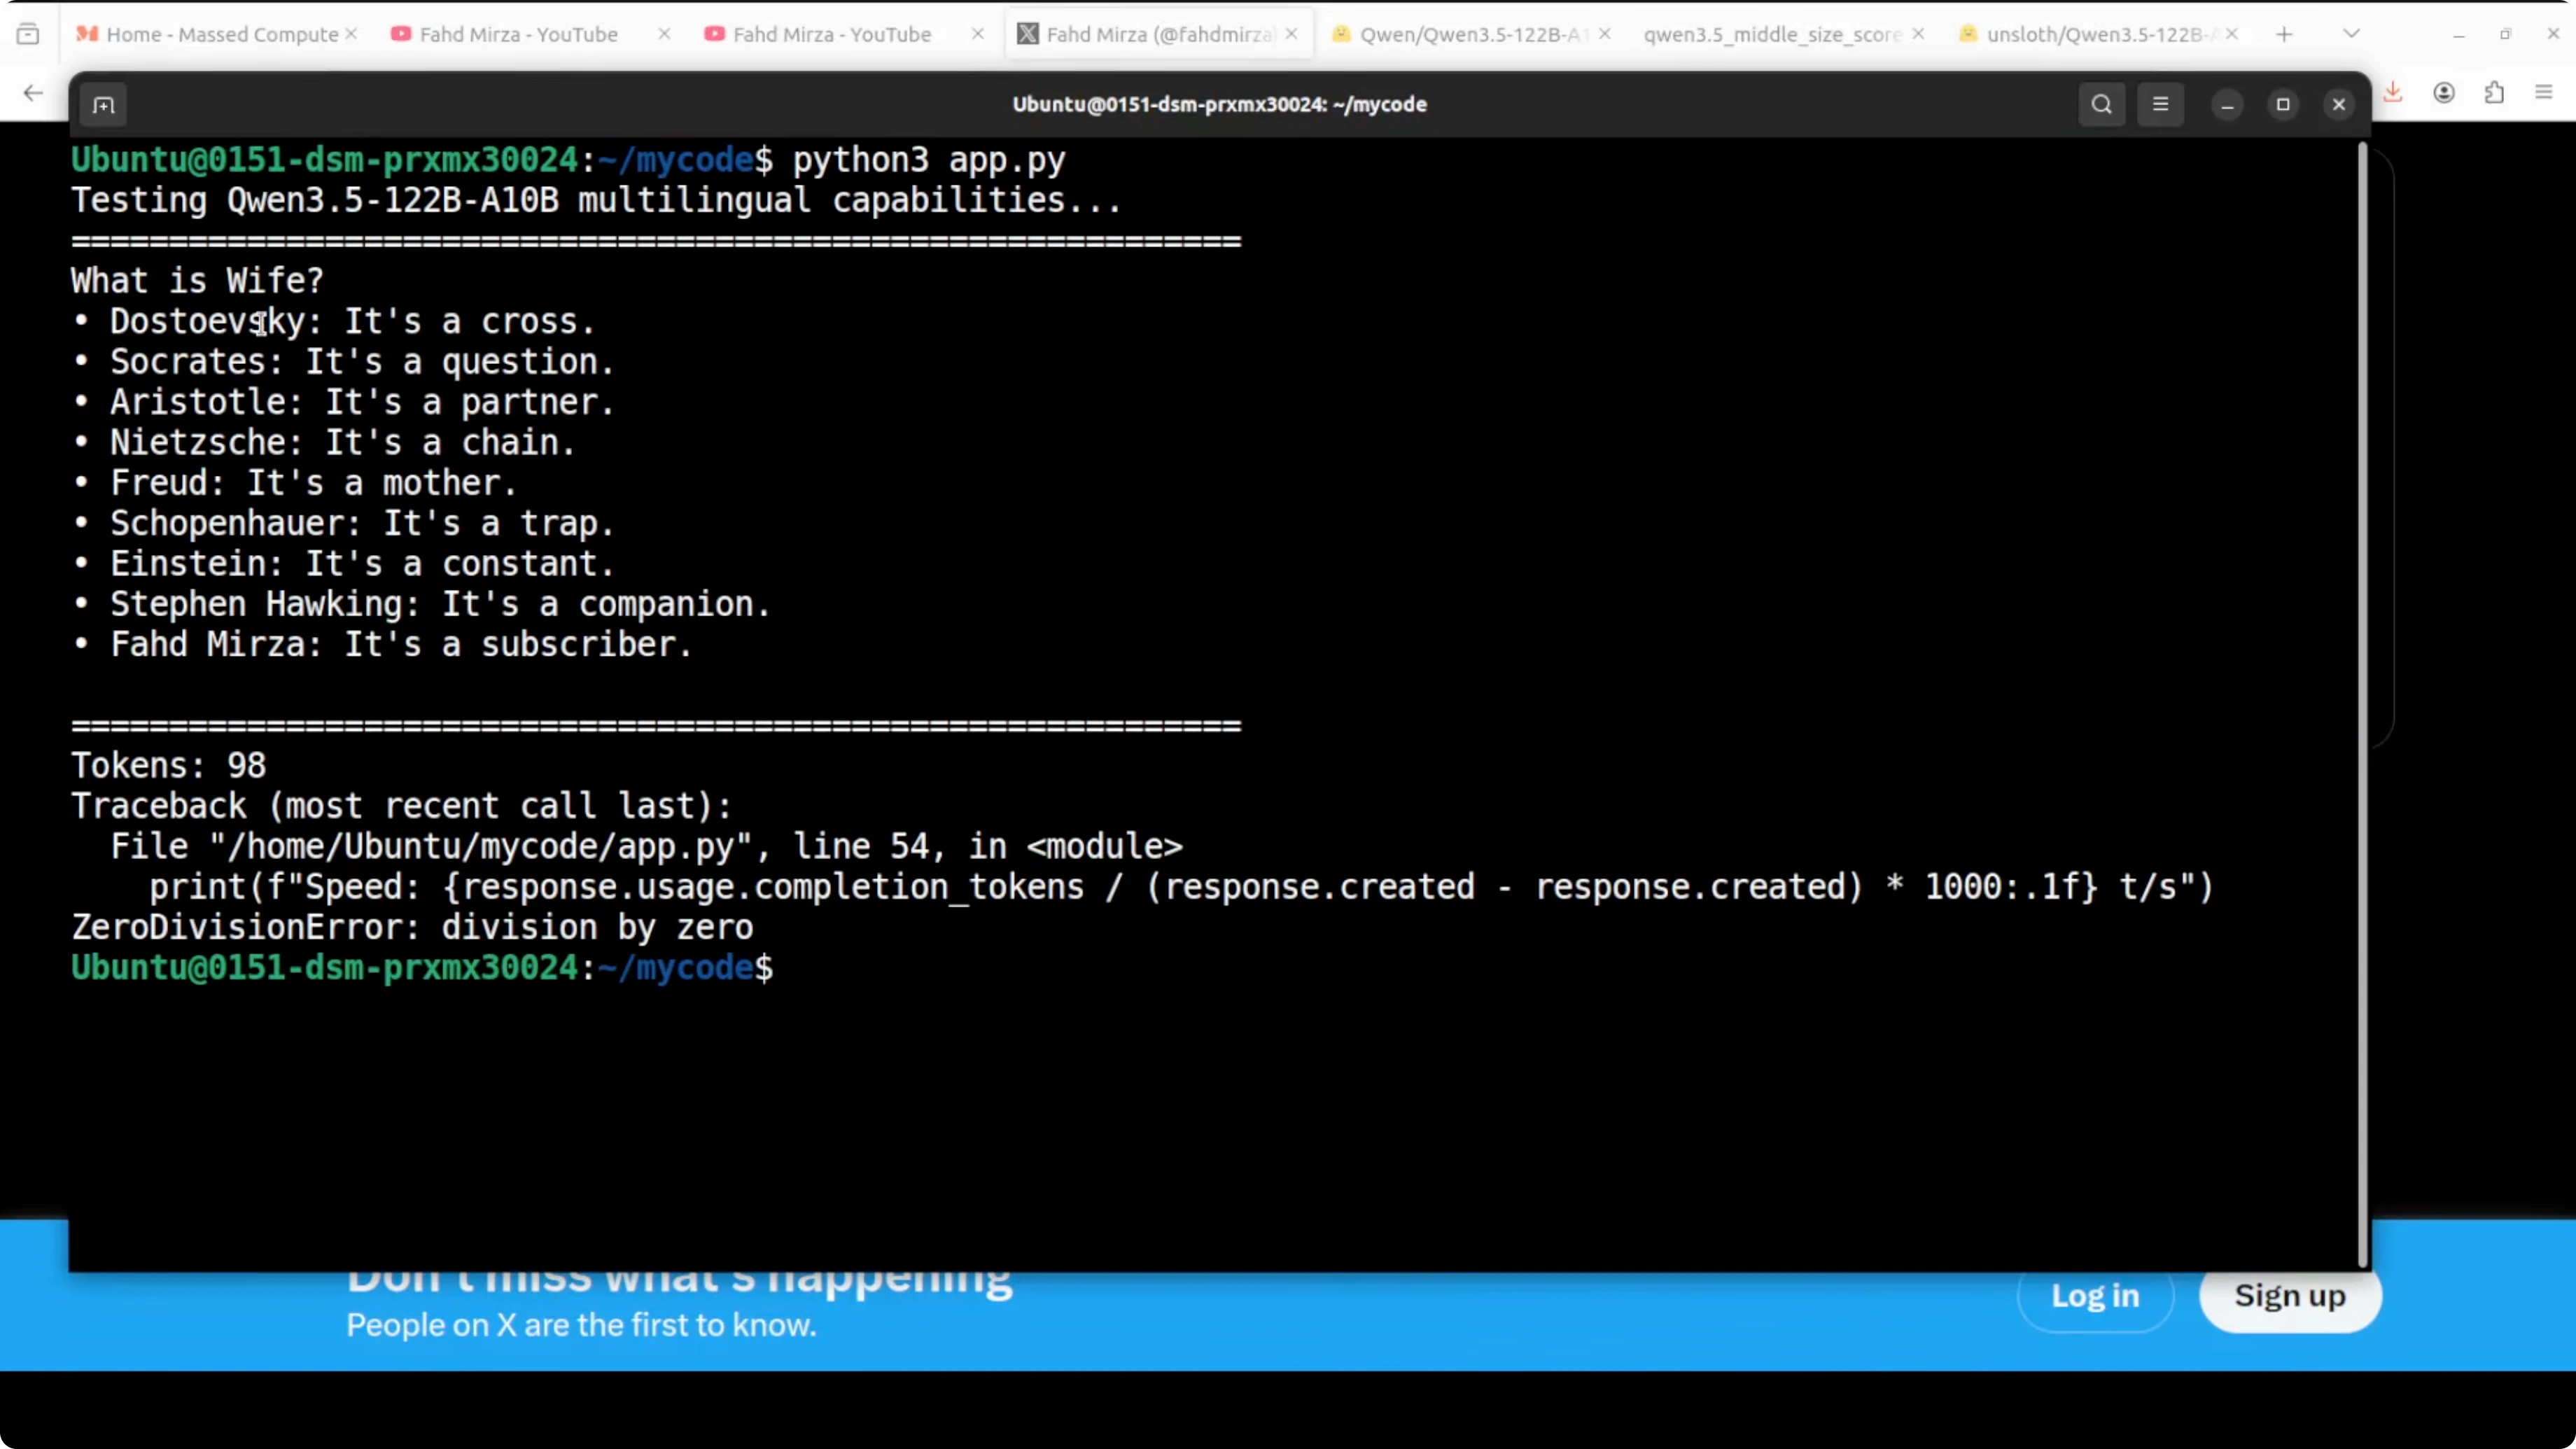Viewport: 2576px width, 1449px height.
Task: Click the new terminal tab icon
Action: tap(103, 105)
